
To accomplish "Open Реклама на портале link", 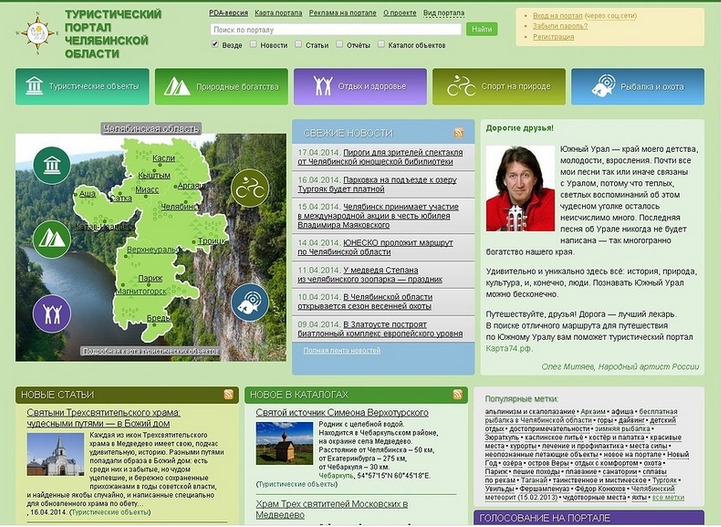I will click(343, 13).
